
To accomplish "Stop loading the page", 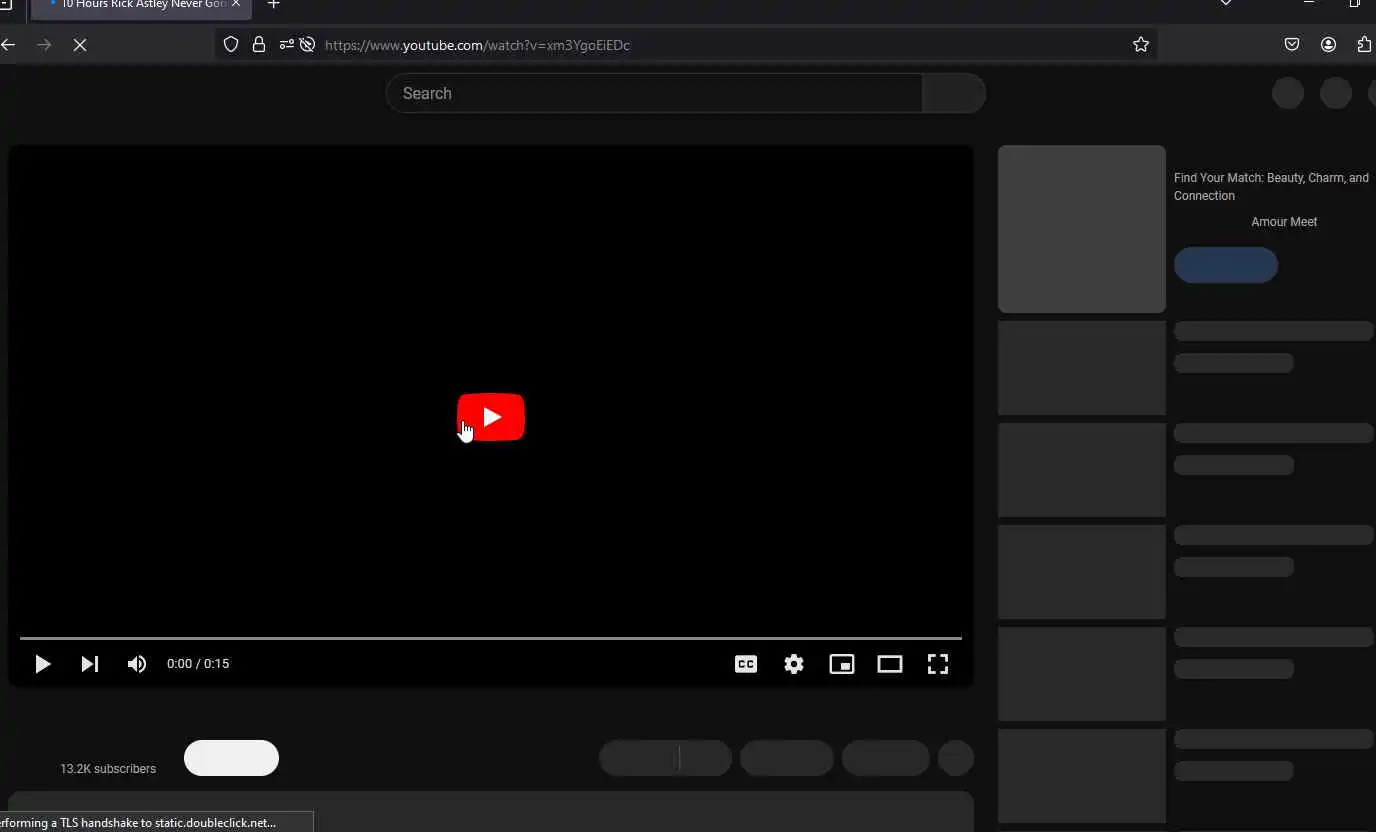I will [80, 44].
